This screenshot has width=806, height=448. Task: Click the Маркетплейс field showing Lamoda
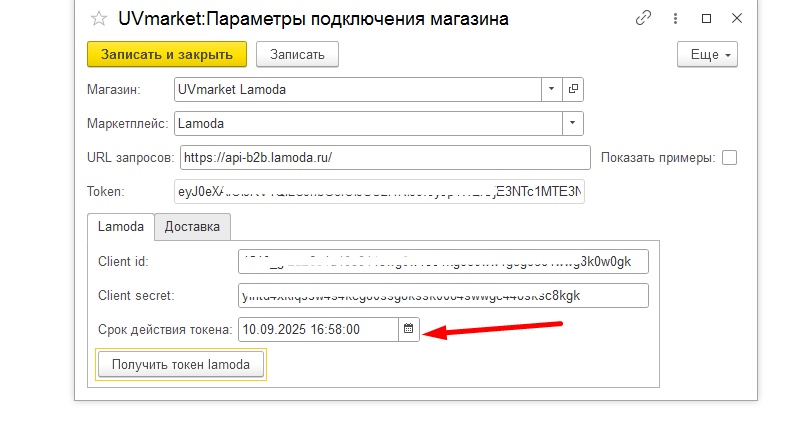pos(368,123)
